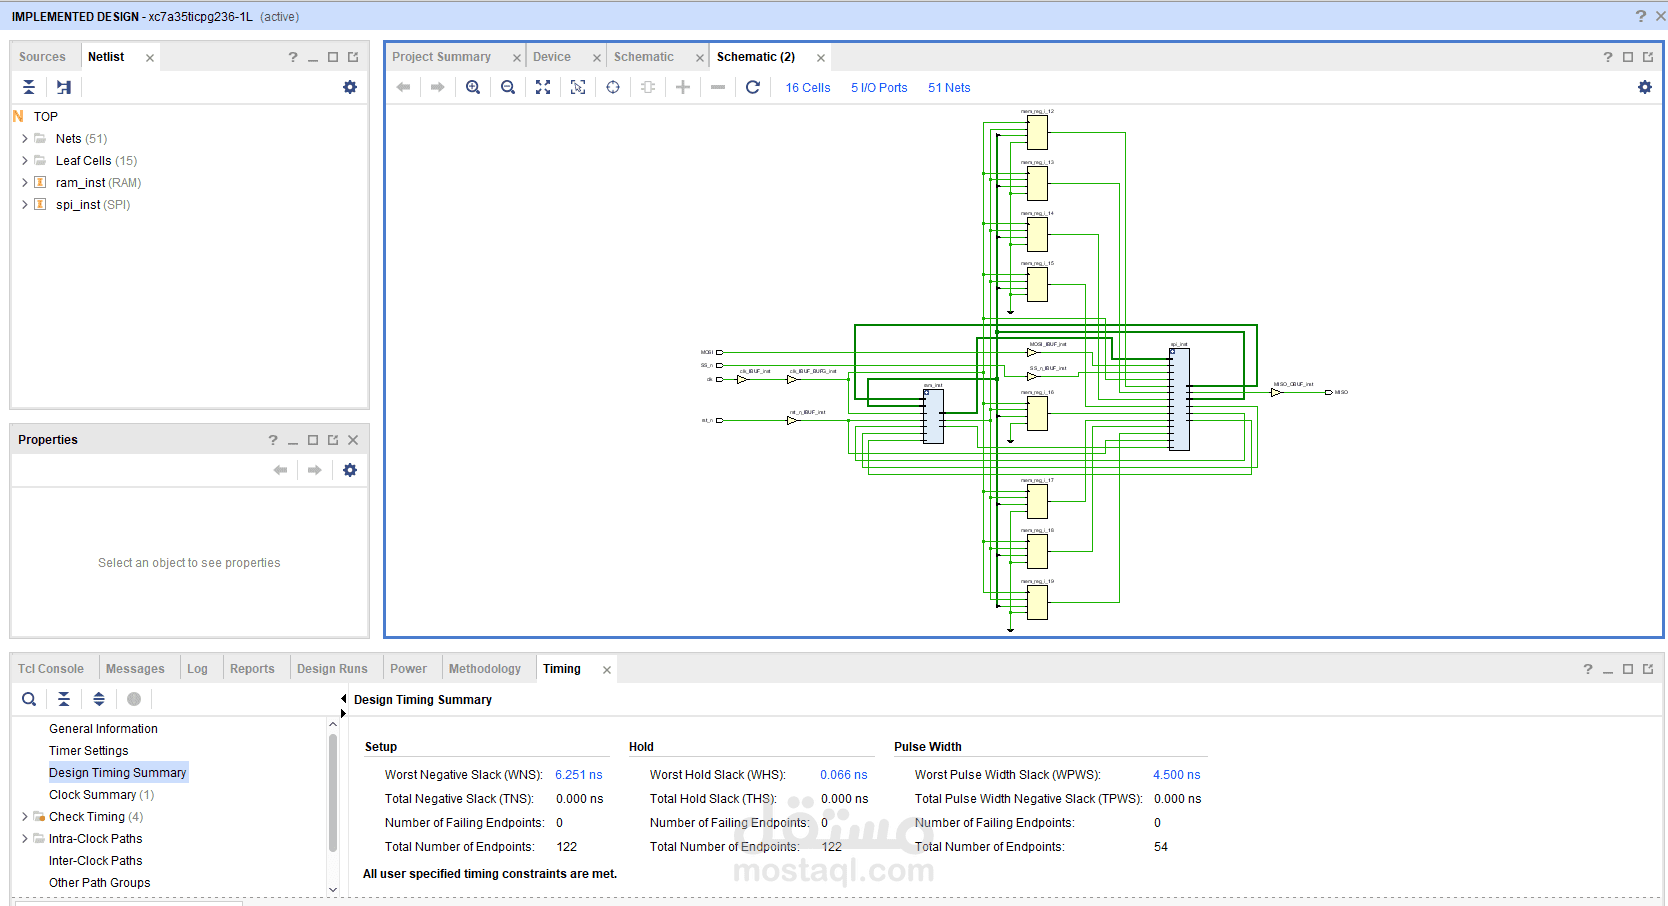Click the schematic expand/collapse cell icon
The image size is (1668, 906).
[x=648, y=87]
